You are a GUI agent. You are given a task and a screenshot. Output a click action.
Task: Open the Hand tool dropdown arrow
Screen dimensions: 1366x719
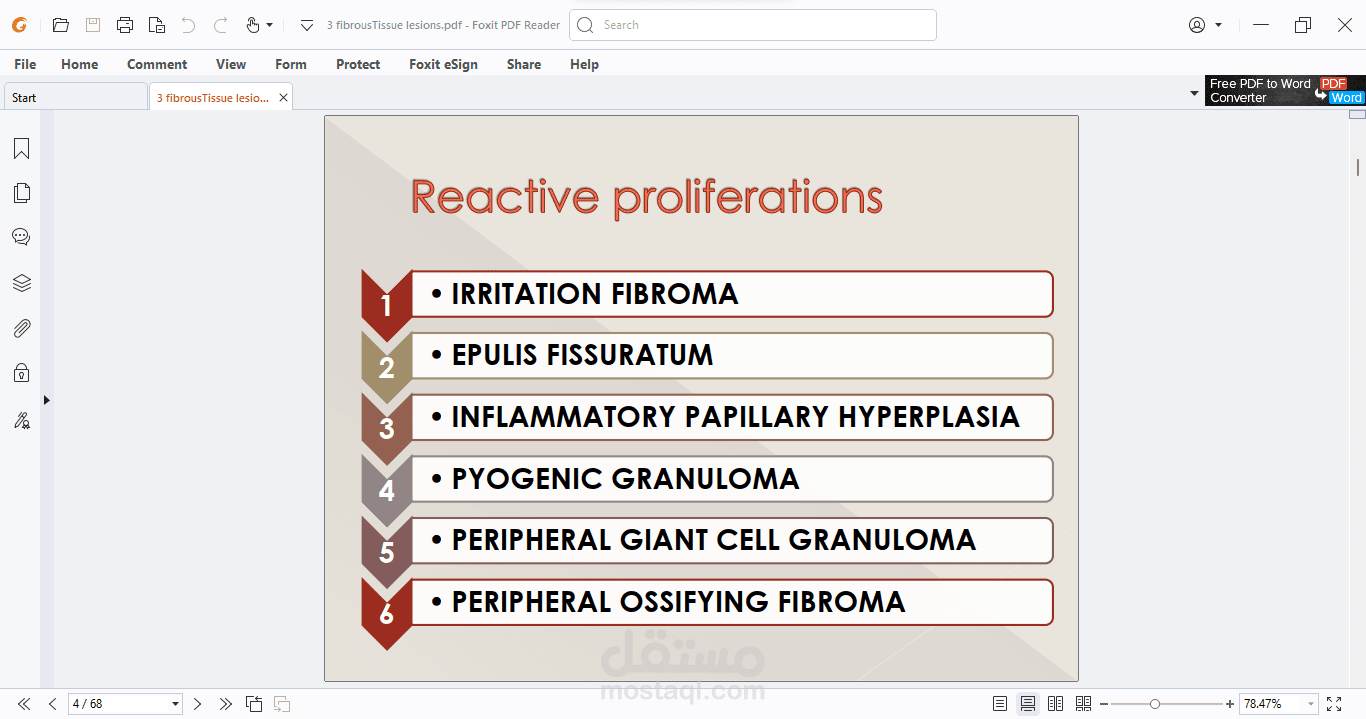[269, 25]
